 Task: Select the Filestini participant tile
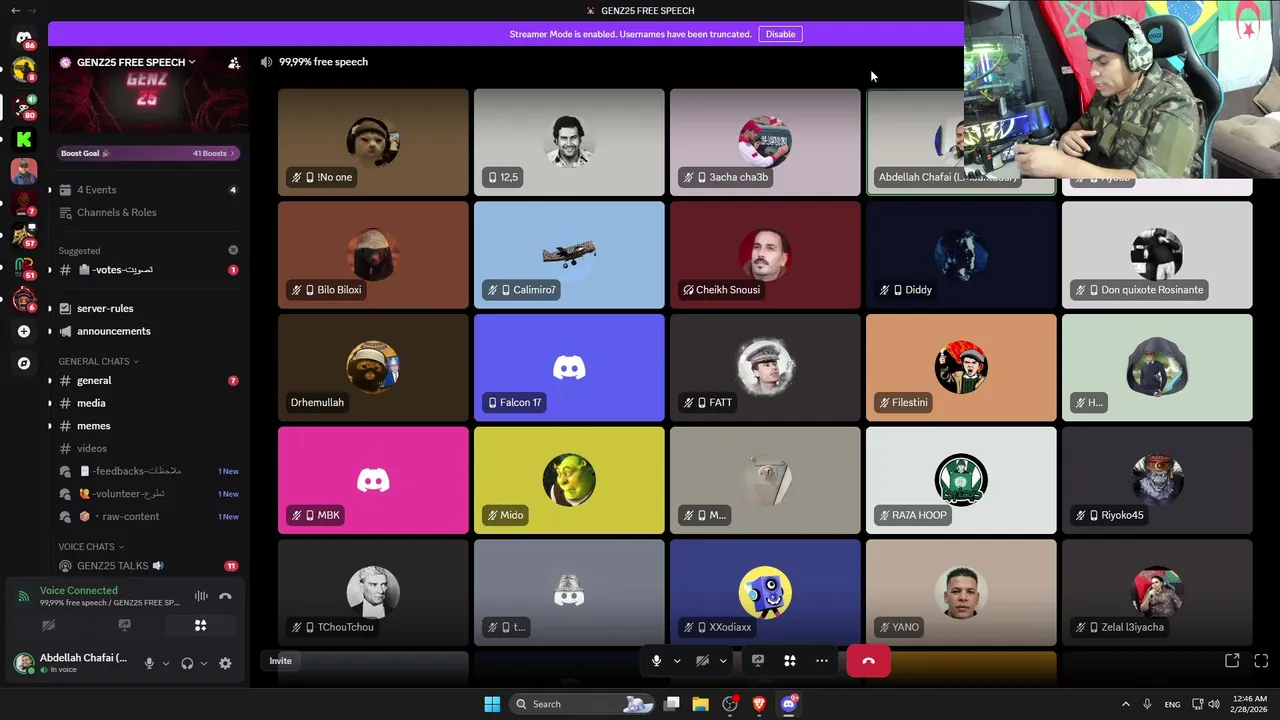tap(961, 368)
